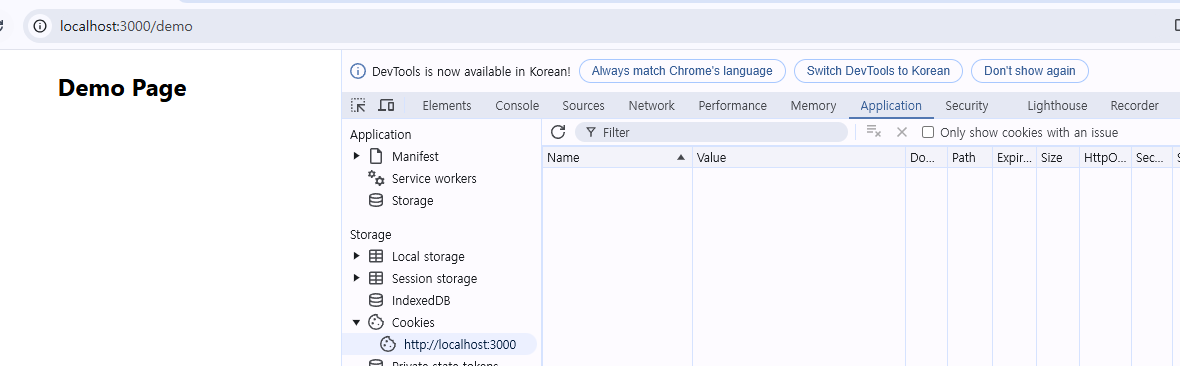The image size is (1180, 366).
Task: Click the delete selected cookie X icon
Action: pyautogui.click(x=902, y=133)
